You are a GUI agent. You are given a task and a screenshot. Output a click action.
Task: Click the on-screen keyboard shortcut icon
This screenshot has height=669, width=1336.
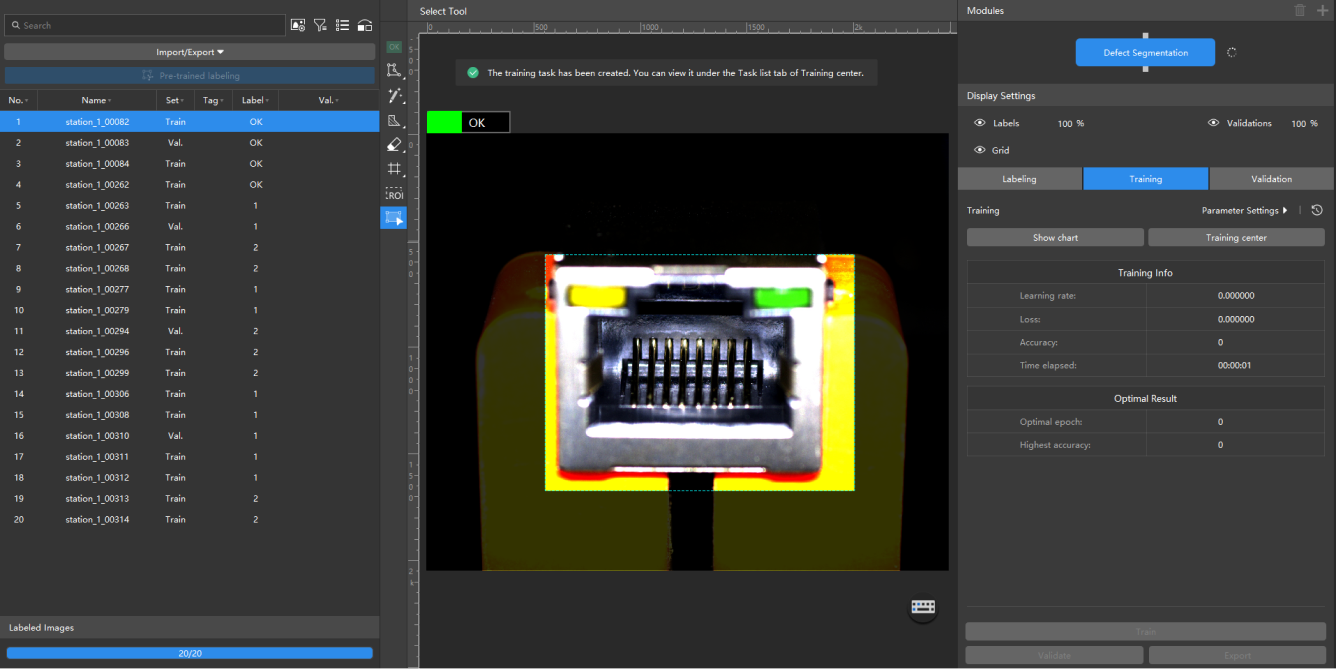[x=922, y=607]
